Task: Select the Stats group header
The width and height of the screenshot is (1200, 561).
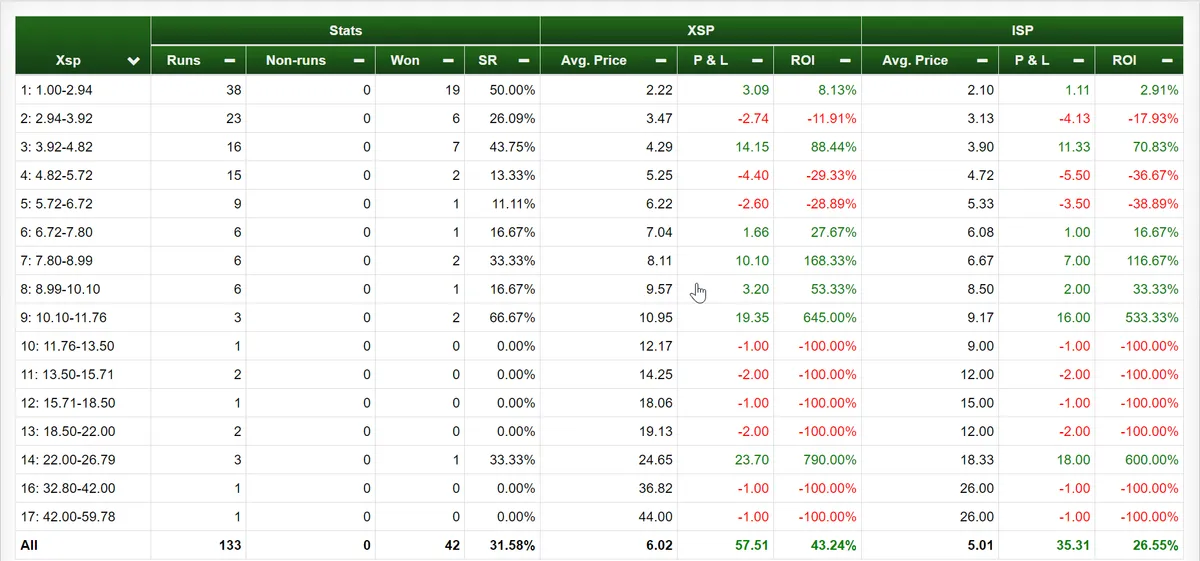Action: [x=345, y=31]
